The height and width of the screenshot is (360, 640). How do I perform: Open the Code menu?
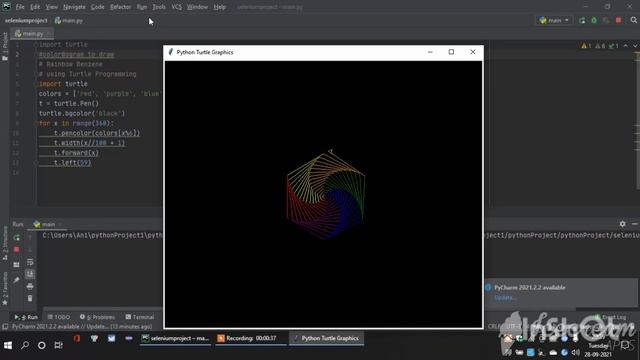pyautogui.click(x=98, y=7)
